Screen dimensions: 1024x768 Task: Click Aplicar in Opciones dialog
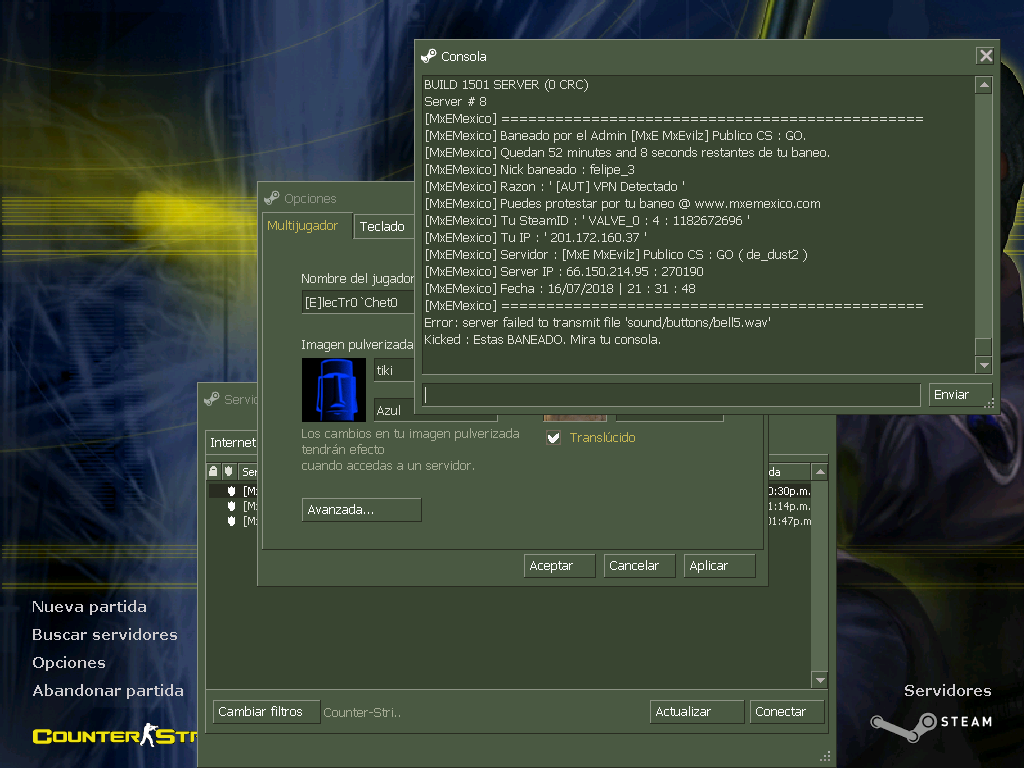coord(720,566)
